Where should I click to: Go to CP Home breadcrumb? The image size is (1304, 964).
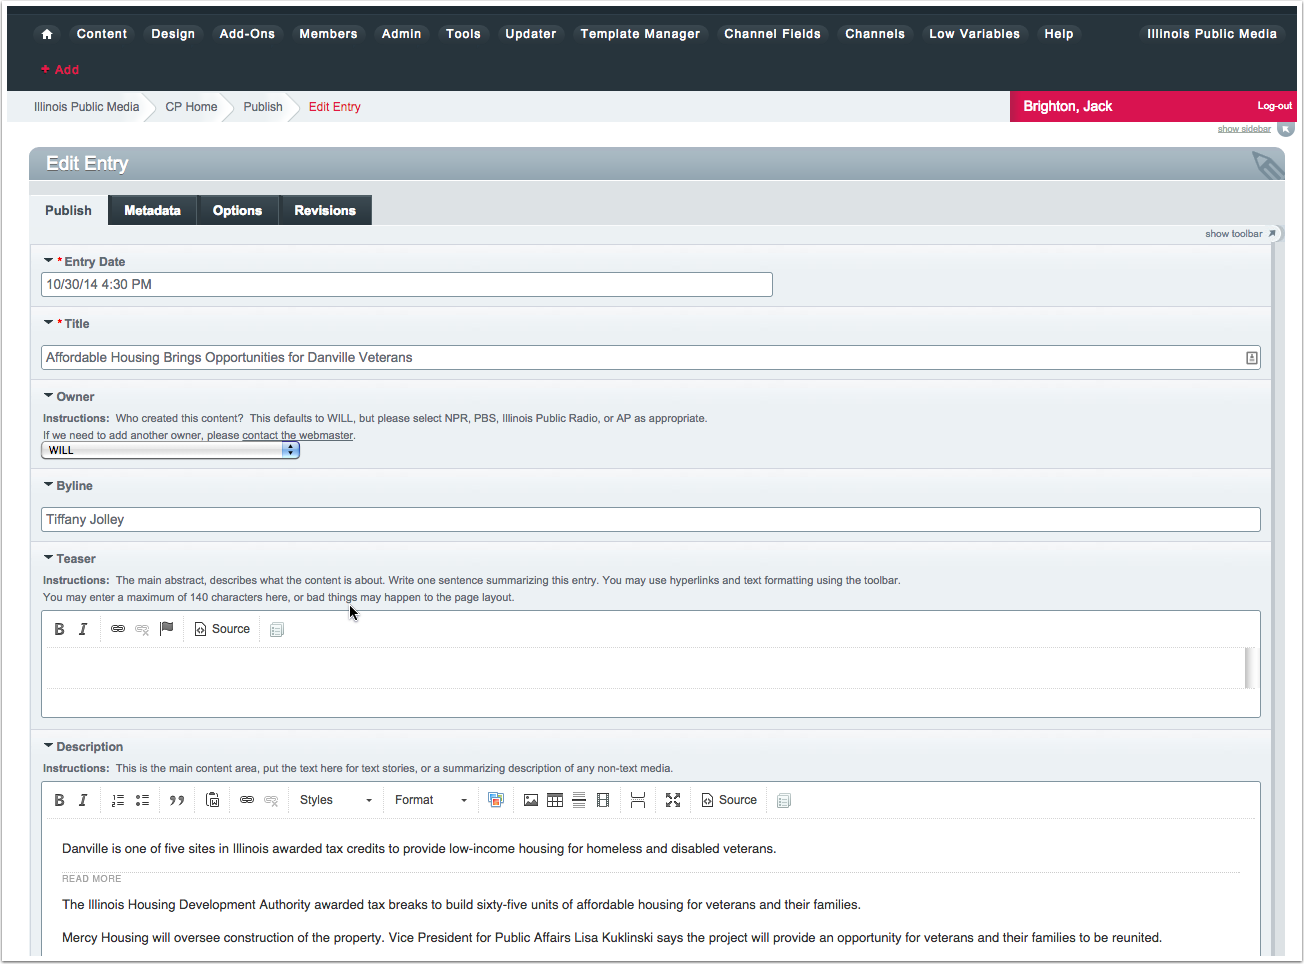click(191, 107)
